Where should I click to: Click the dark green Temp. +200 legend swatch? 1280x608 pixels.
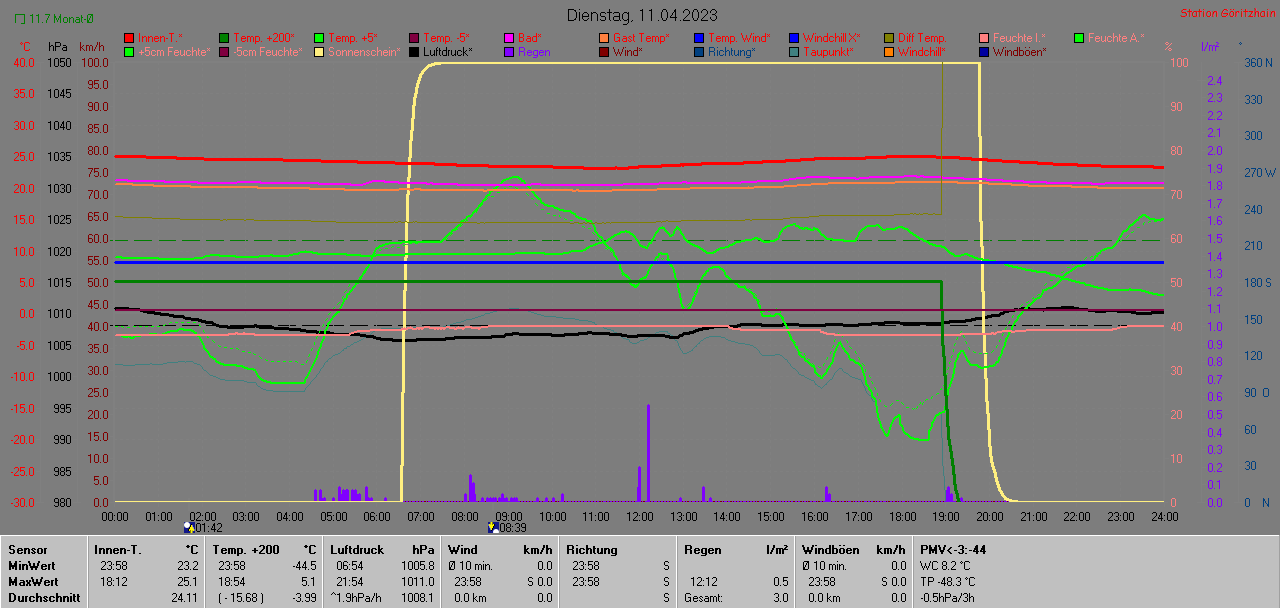[x=224, y=38]
